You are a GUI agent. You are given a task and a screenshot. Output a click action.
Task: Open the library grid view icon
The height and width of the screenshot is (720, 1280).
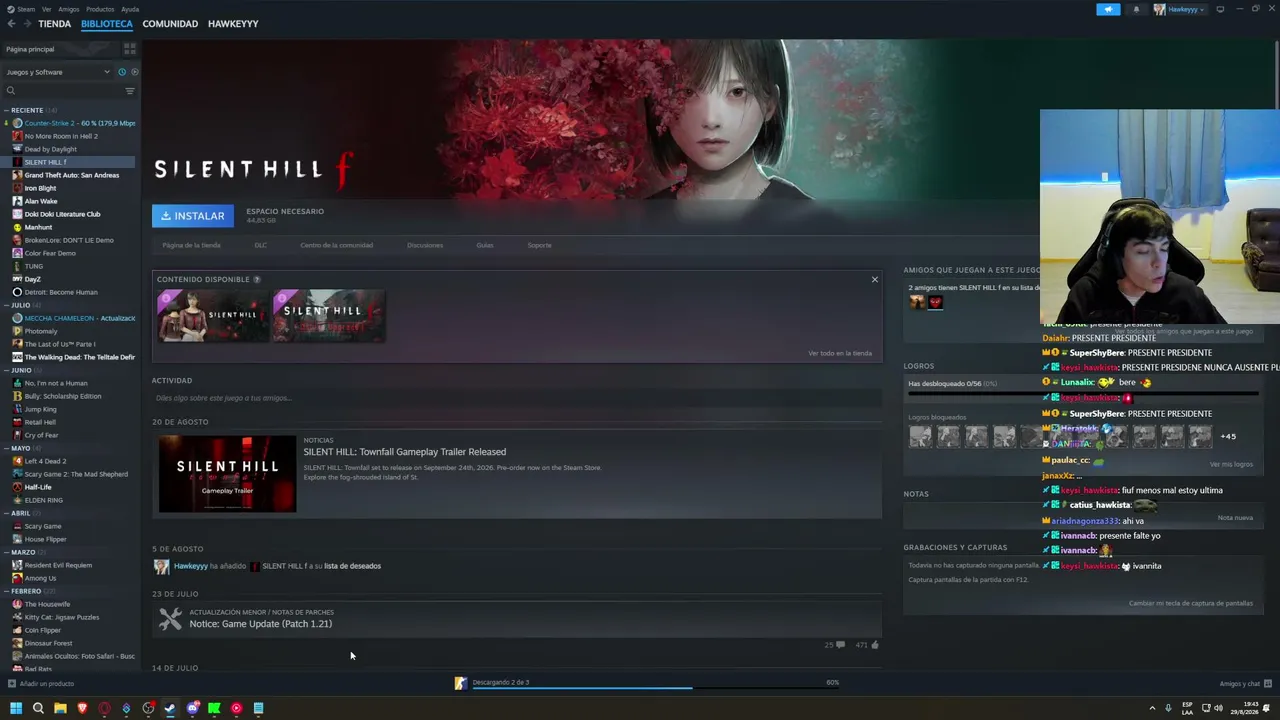(x=130, y=48)
